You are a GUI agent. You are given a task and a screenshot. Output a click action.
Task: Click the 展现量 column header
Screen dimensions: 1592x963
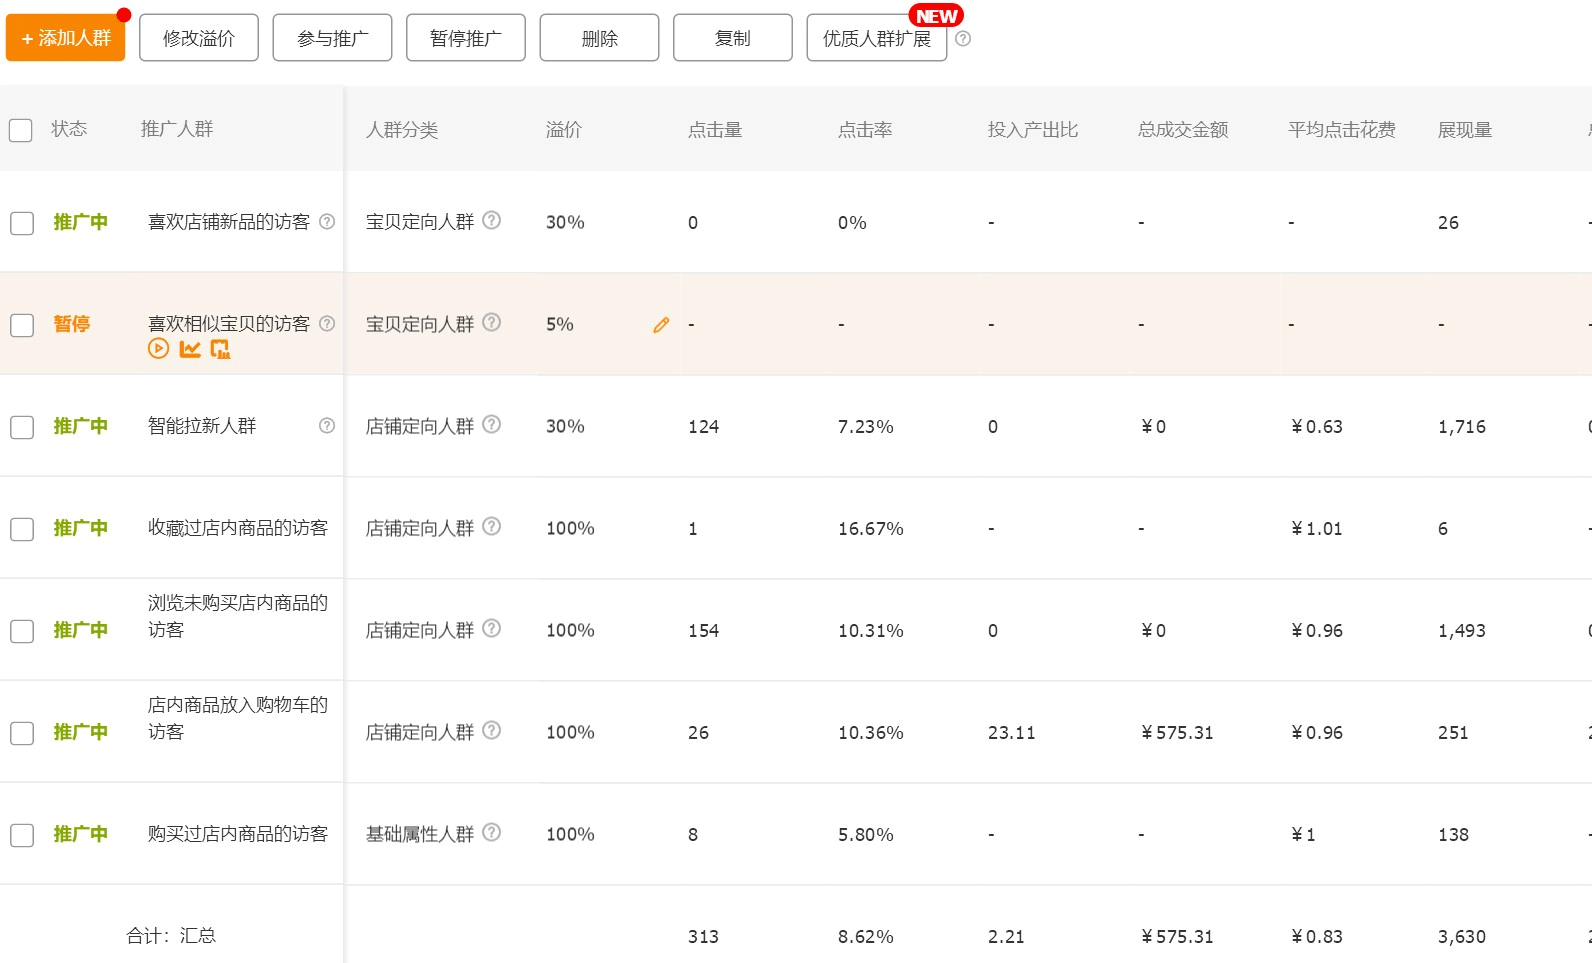pos(1464,130)
